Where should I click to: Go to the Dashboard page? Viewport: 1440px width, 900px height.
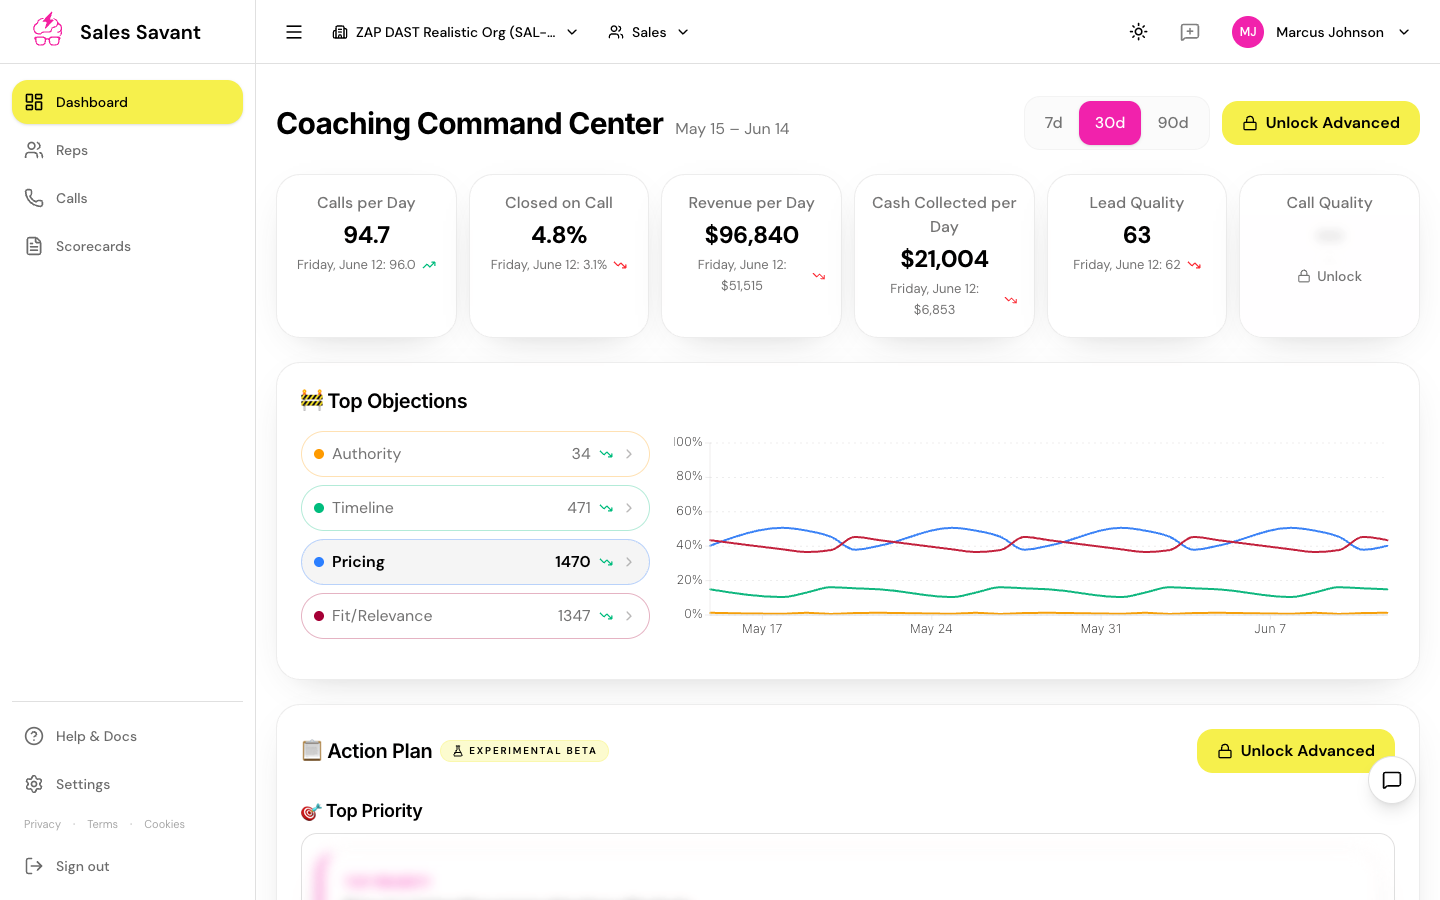pos(127,102)
